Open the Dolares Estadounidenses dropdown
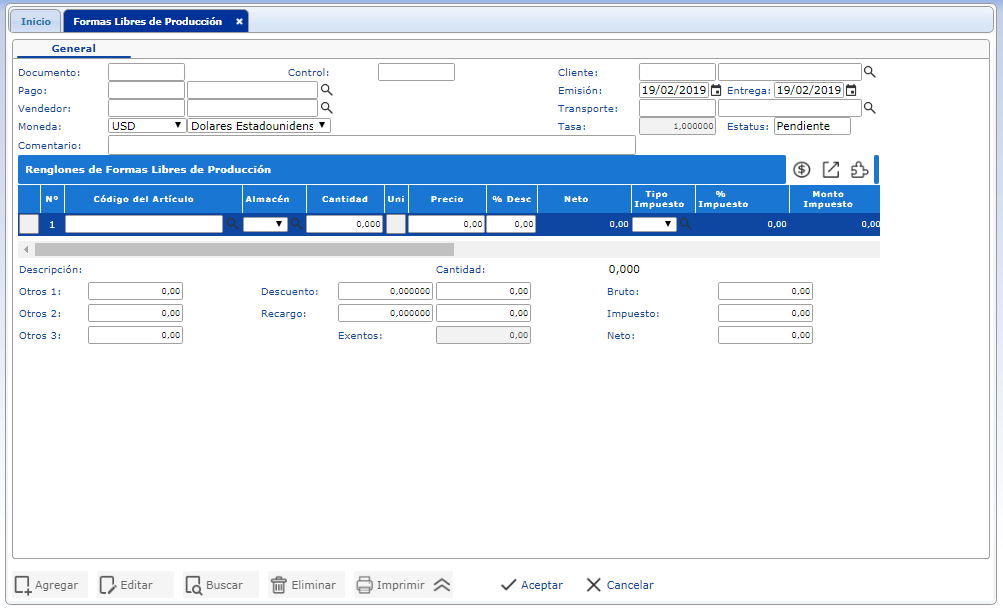Screen dimensions: 1003x611 tap(258, 126)
